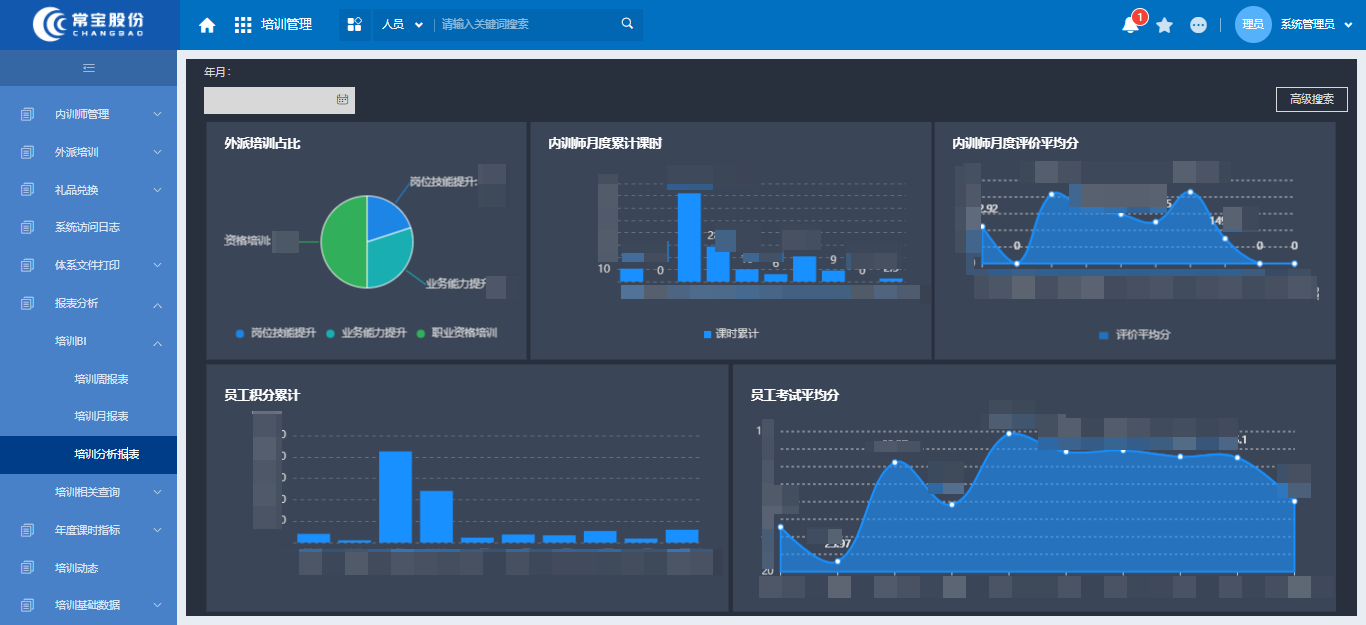The width and height of the screenshot is (1366, 625).
Task: Open favorites star icon
Action: [x=1164, y=25]
